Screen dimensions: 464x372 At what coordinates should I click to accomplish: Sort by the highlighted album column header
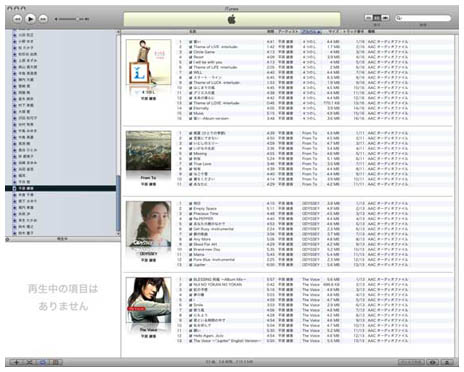(x=311, y=32)
